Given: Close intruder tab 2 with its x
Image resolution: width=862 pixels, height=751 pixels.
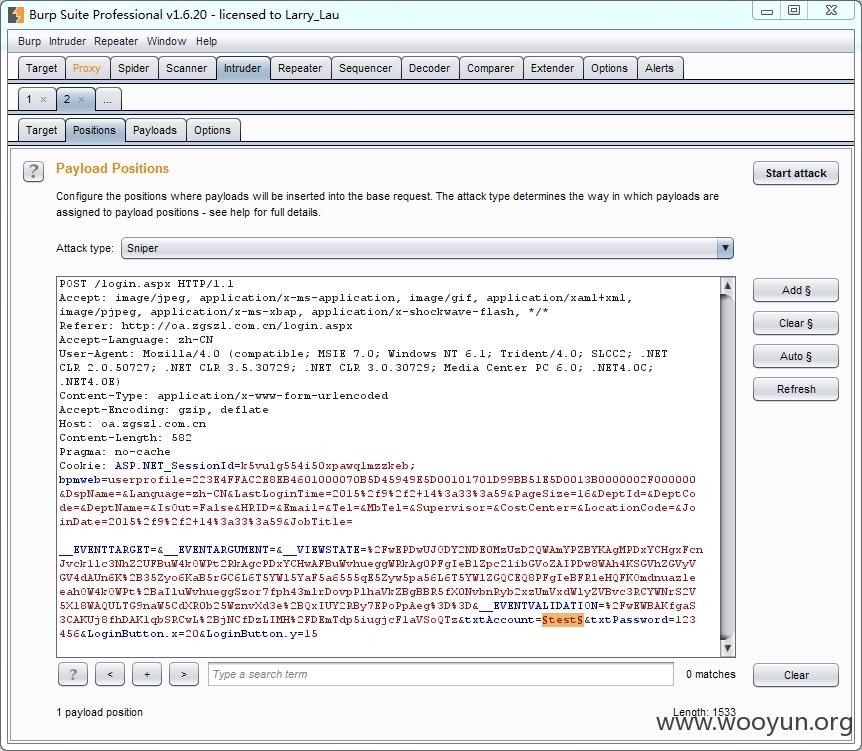Looking at the screenshot, I should (x=81, y=100).
